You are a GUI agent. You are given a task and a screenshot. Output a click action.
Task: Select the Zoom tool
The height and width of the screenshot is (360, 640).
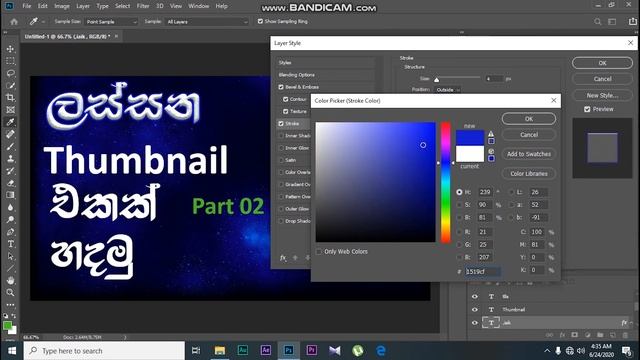[x=10, y=293]
